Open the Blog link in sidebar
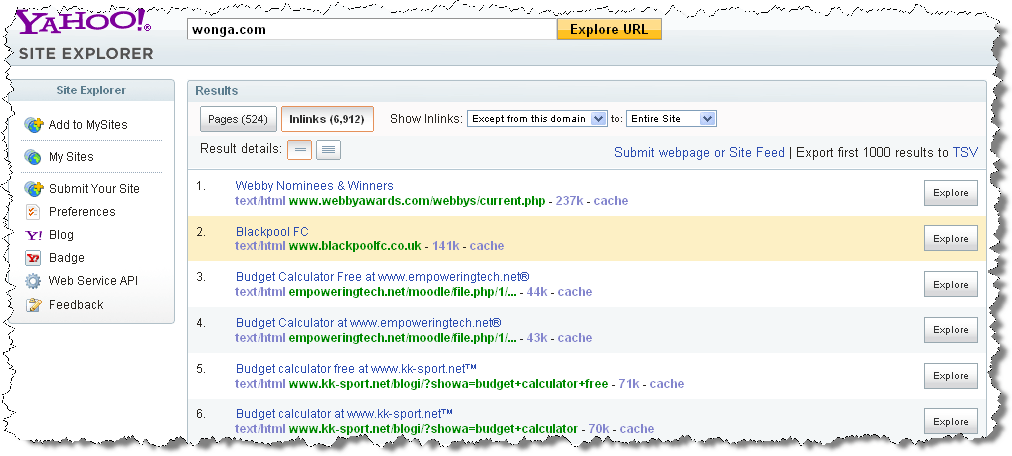The width and height of the screenshot is (1012, 456). click(61, 235)
